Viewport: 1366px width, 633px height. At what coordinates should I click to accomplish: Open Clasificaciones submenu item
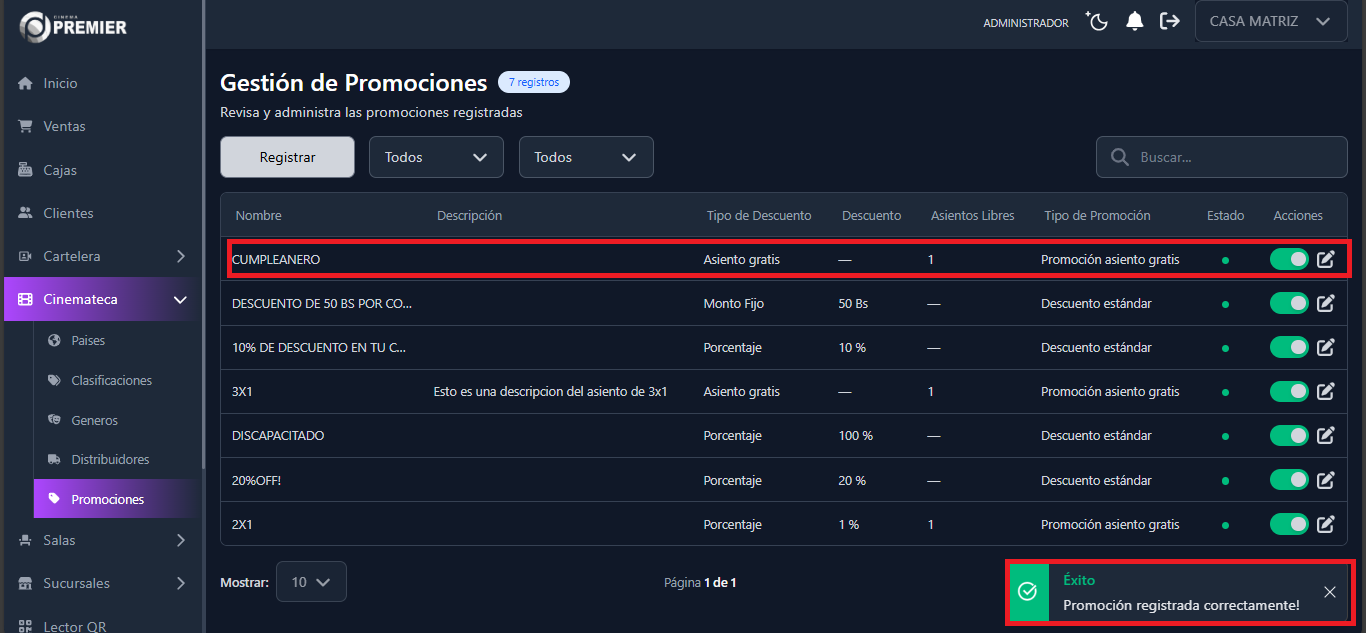pos(111,381)
